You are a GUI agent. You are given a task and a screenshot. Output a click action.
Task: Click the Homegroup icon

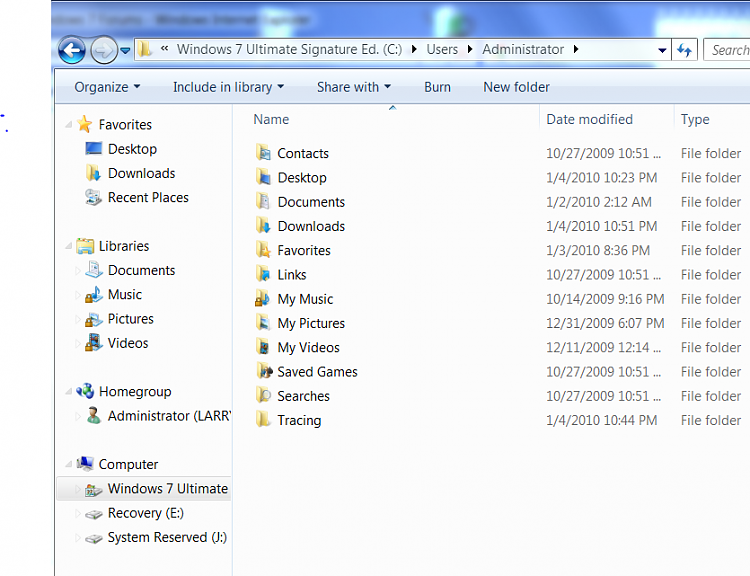pos(85,391)
